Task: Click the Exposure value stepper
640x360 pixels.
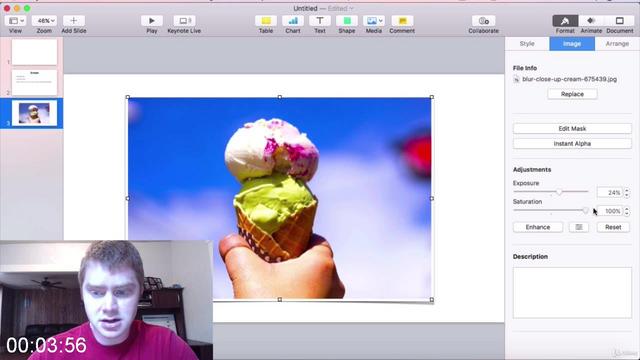Action: [x=627, y=192]
